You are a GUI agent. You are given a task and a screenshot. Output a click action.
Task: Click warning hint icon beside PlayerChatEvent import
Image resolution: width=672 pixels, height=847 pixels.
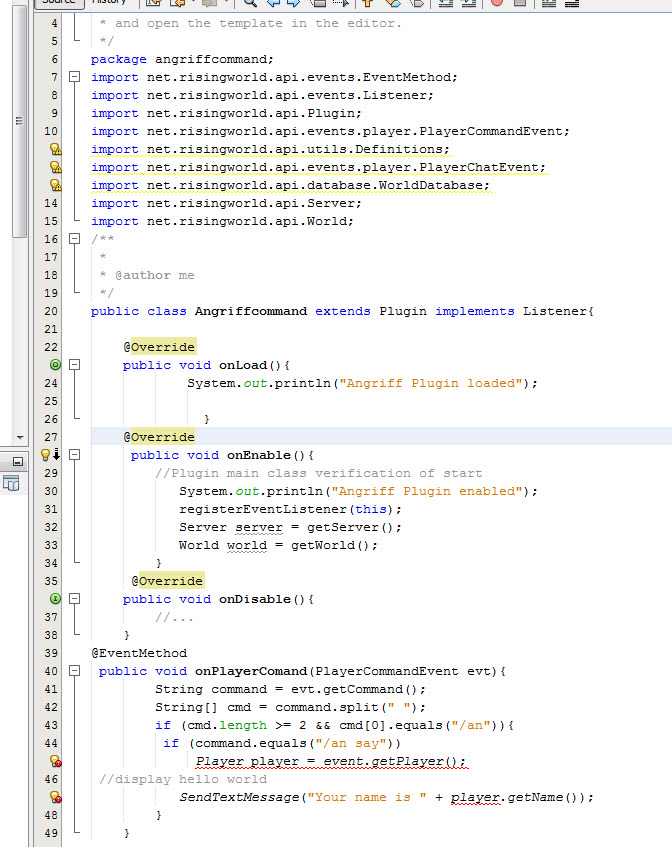55,167
